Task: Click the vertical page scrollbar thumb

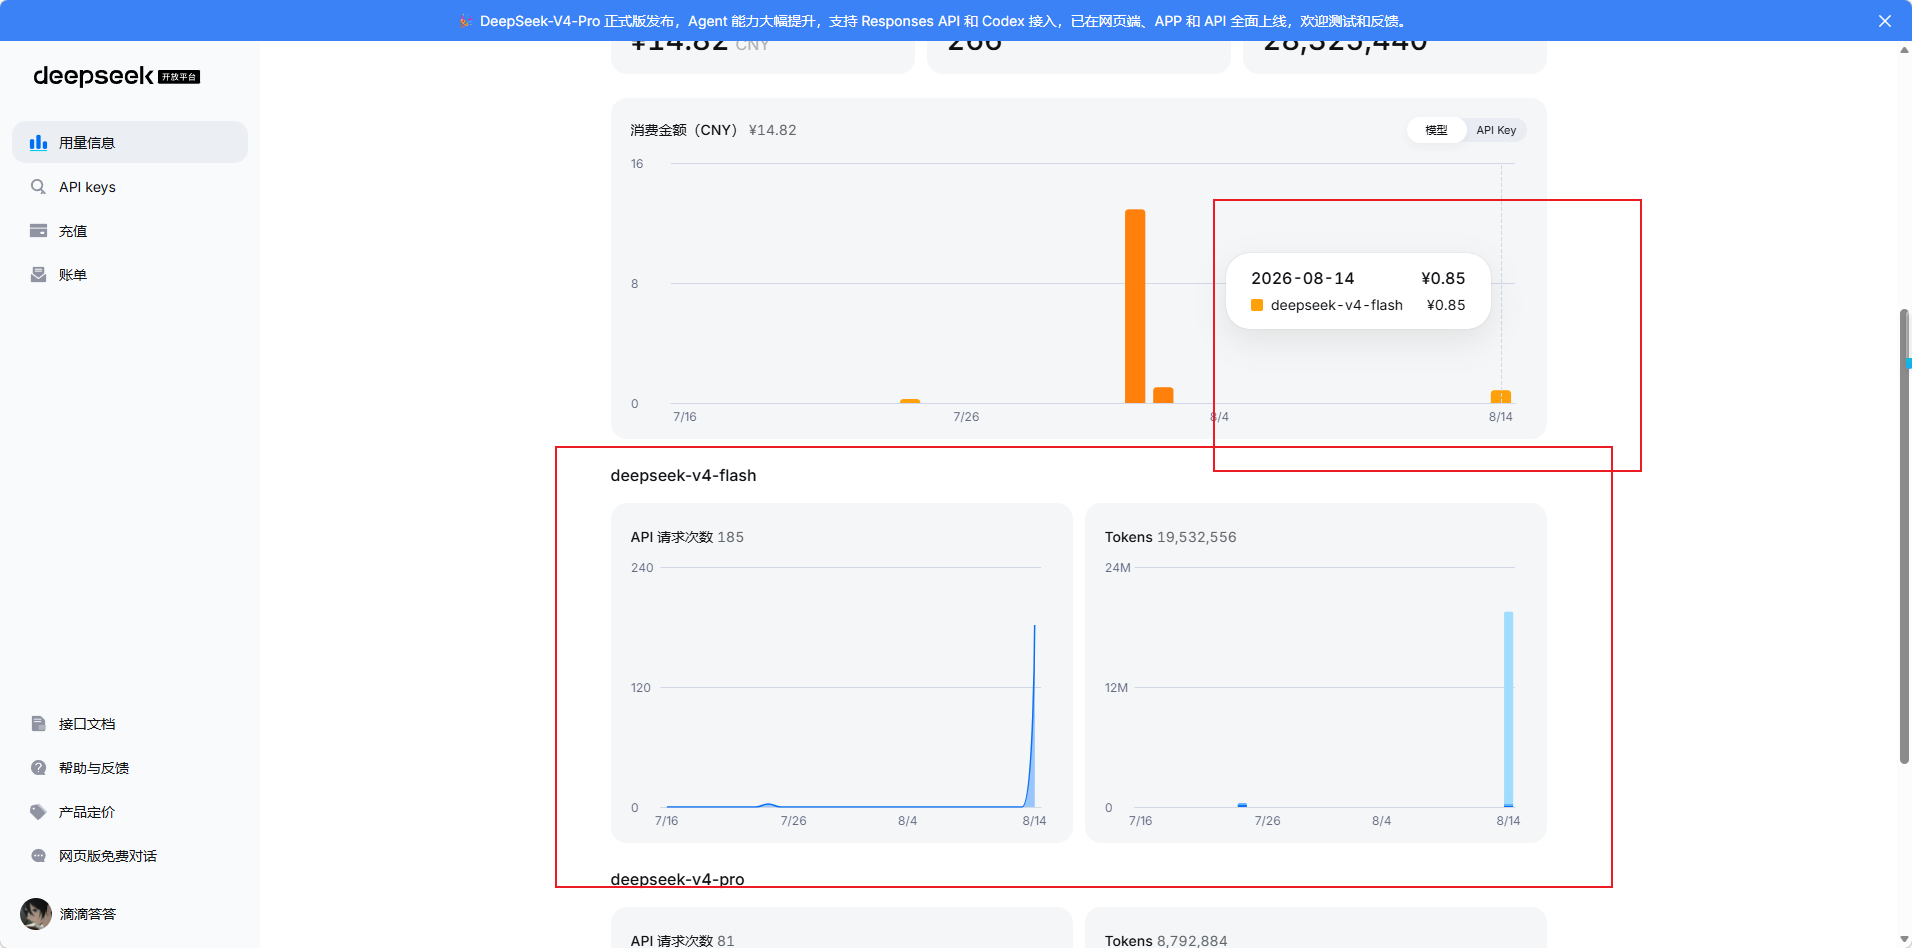Action: [1905, 537]
